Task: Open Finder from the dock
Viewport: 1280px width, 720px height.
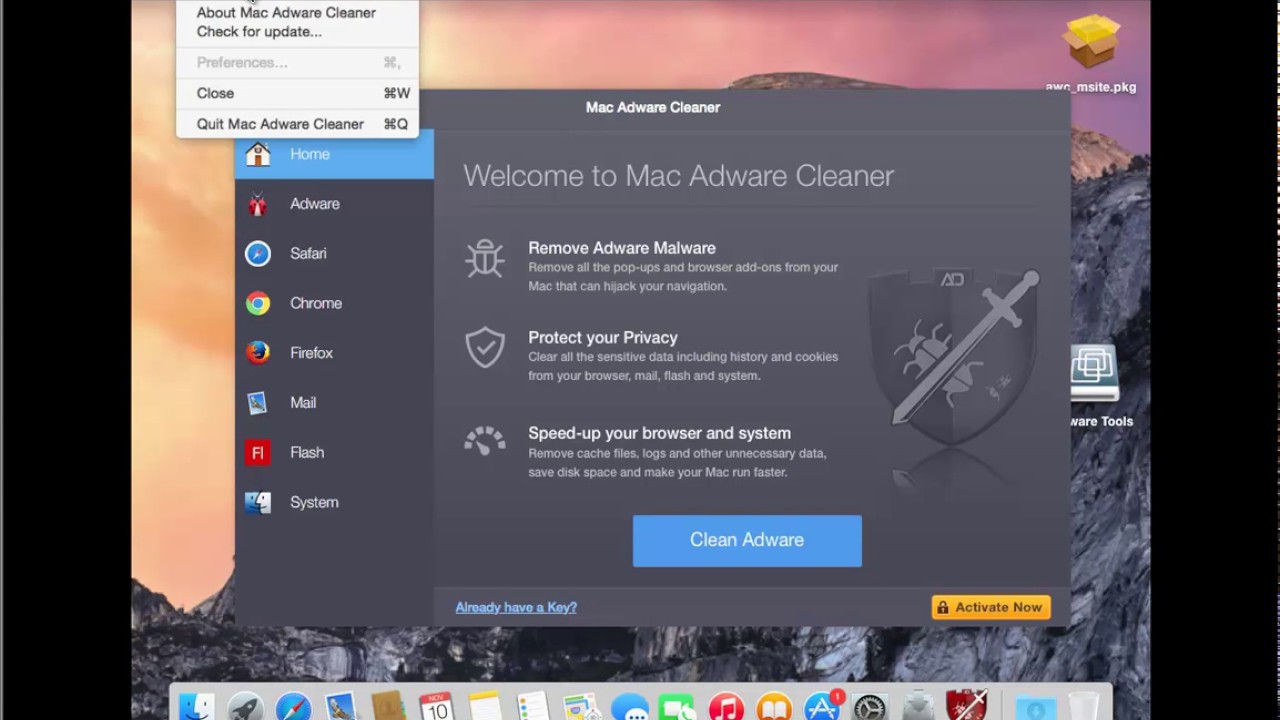Action: coord(197,708)
